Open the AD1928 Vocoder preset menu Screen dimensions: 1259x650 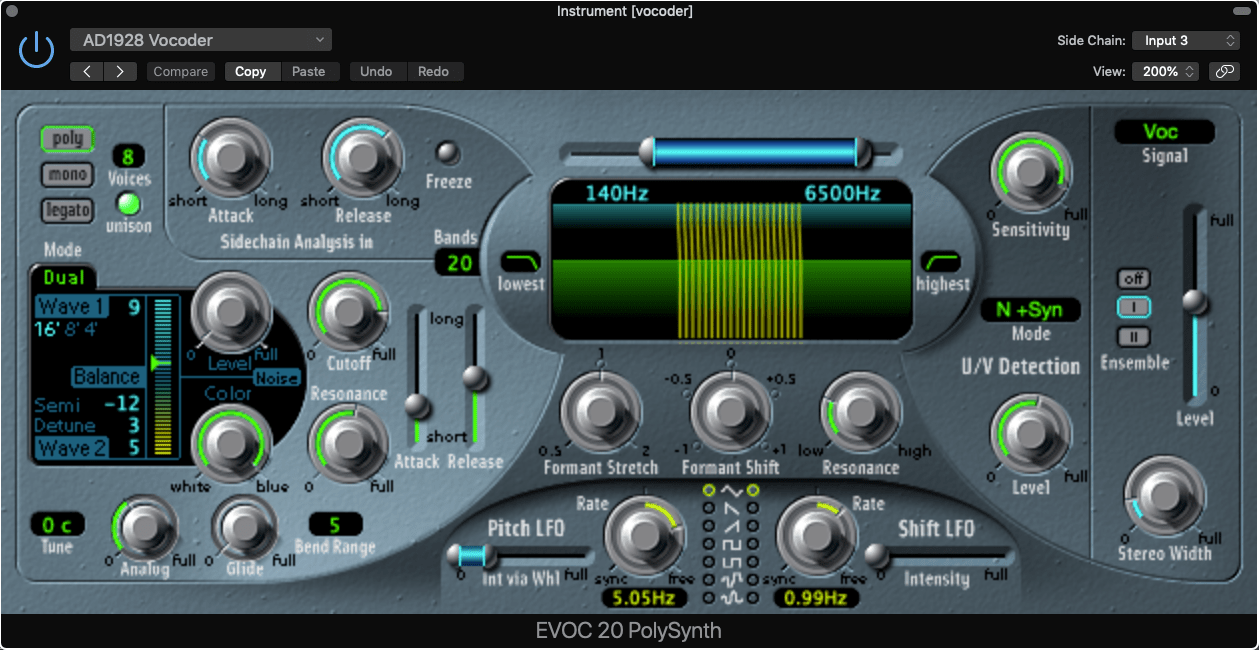click(x=200, y=39)
